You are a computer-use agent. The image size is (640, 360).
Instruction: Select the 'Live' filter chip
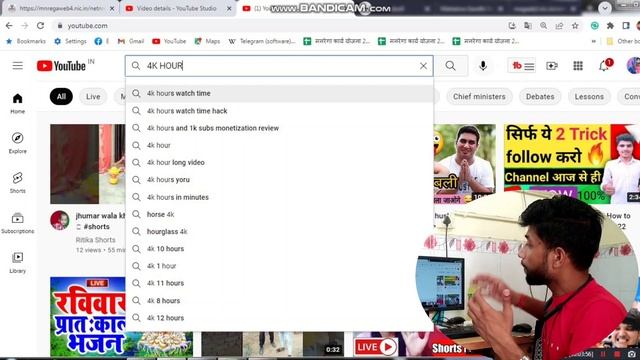tap(93, 97)
